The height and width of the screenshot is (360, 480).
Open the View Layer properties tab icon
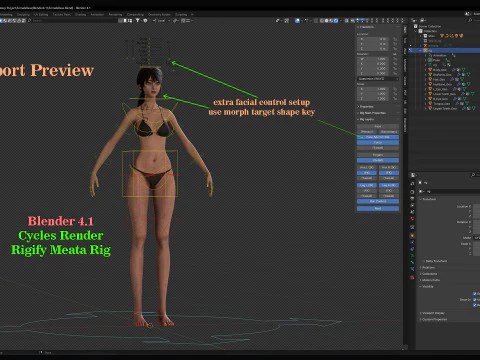(x=412, y=206)
